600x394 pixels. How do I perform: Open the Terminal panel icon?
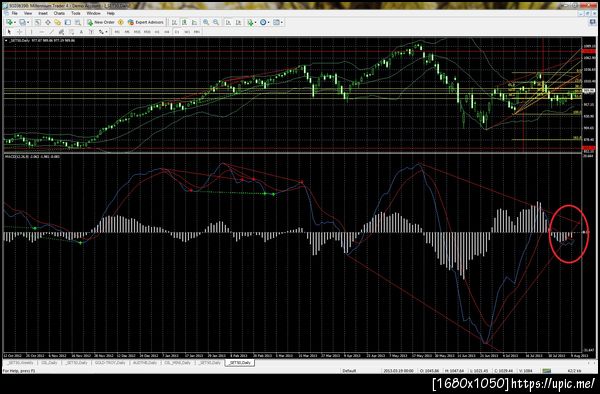(x=68, y=22)
